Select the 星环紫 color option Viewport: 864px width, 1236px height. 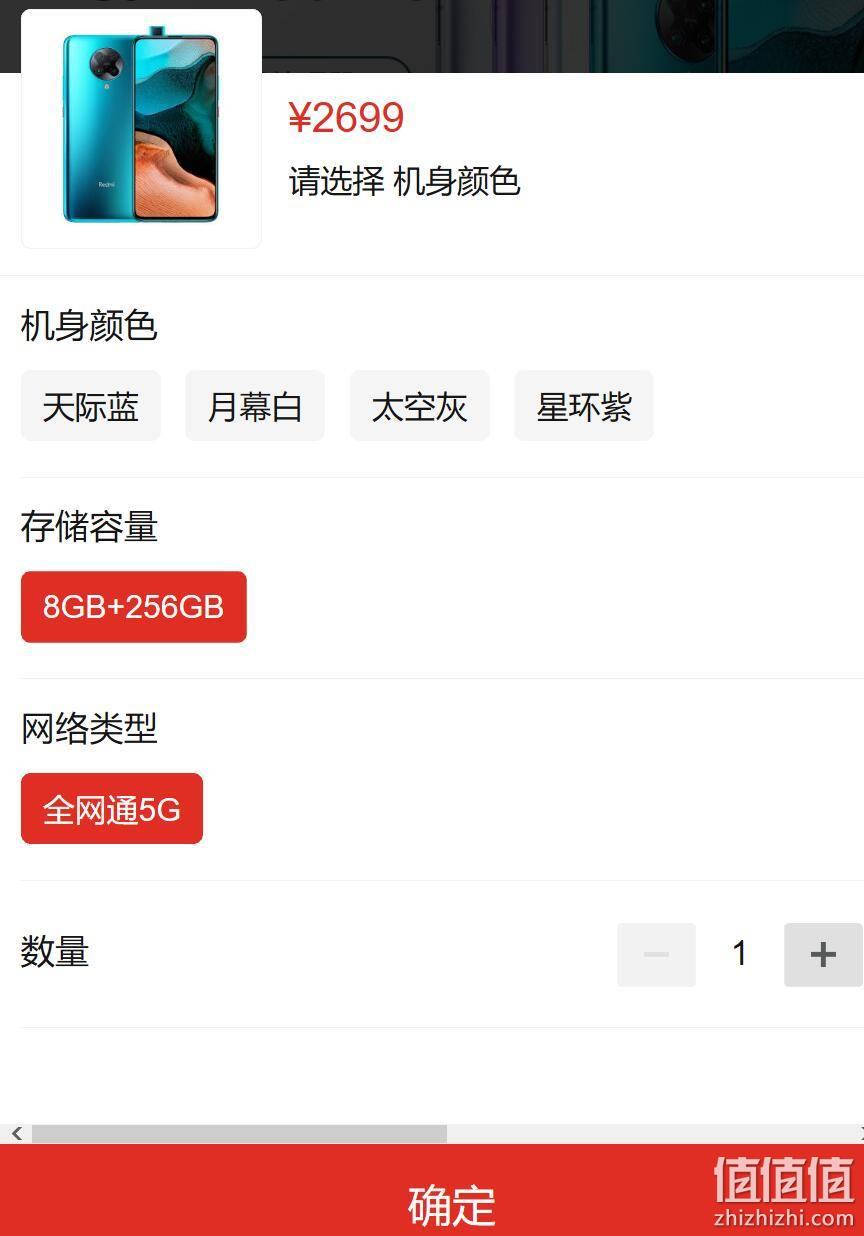584,406
